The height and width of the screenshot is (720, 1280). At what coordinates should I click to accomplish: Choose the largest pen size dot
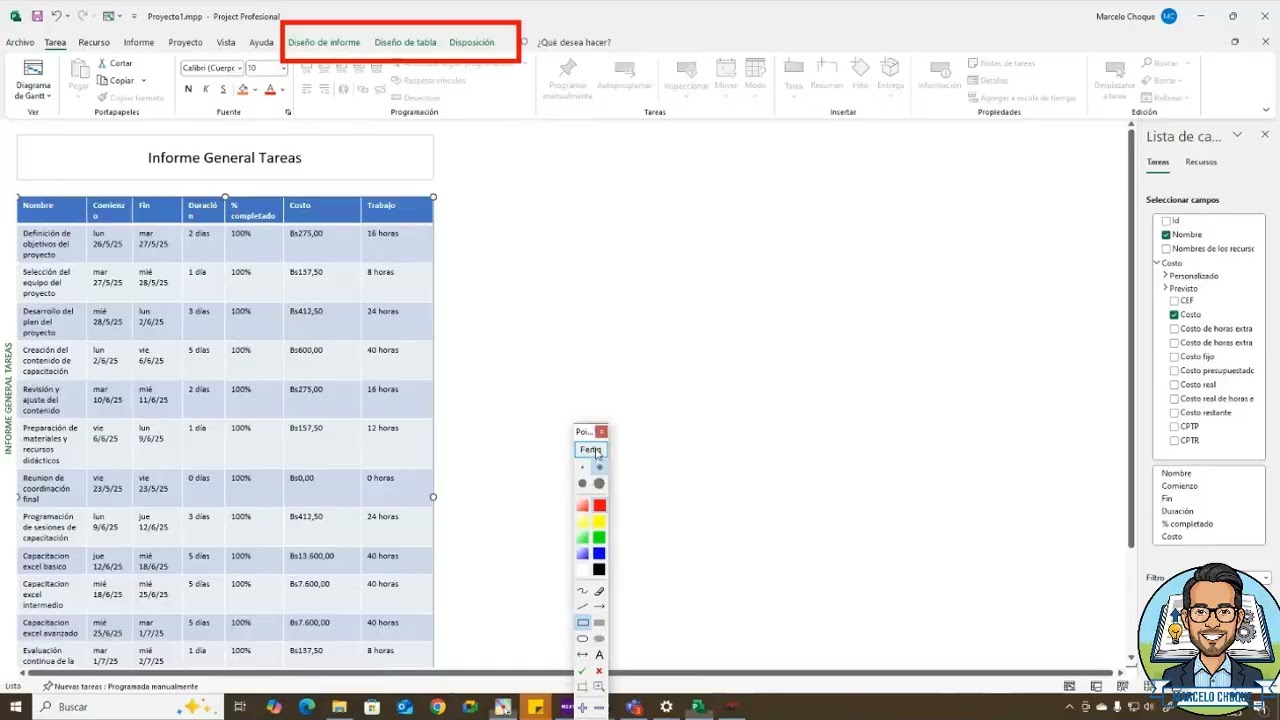click(x=599, y=483)
